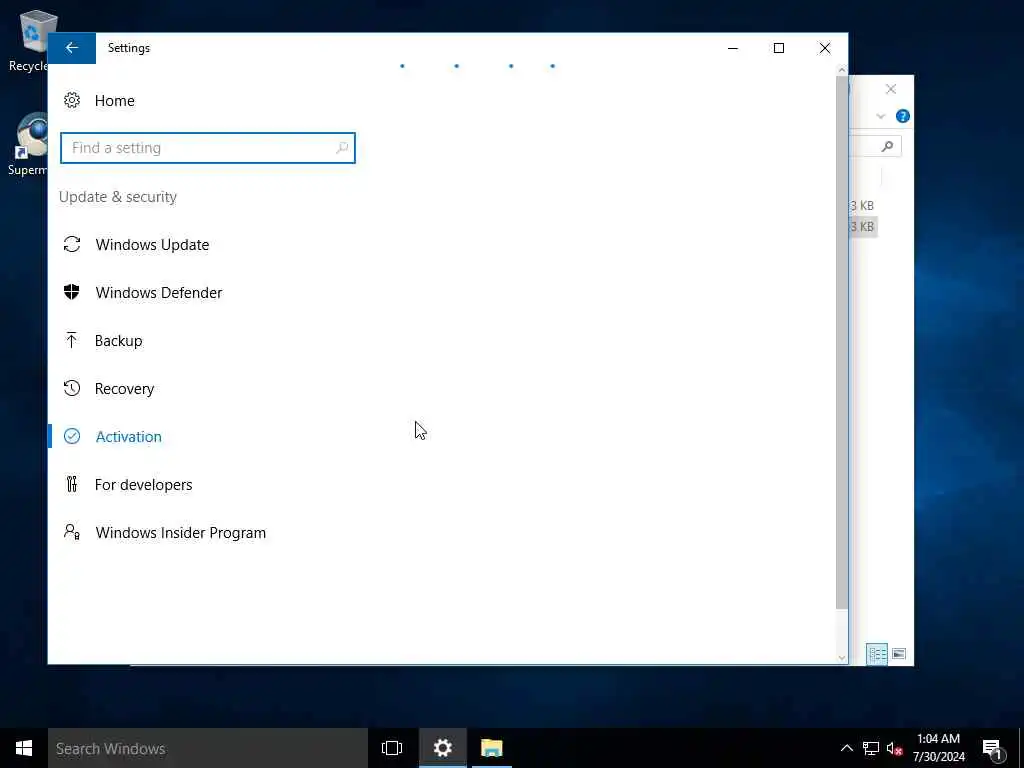Click the scroll-down arrow in Settings window
Screen dimensions: 1024x768
pos(841,658)
